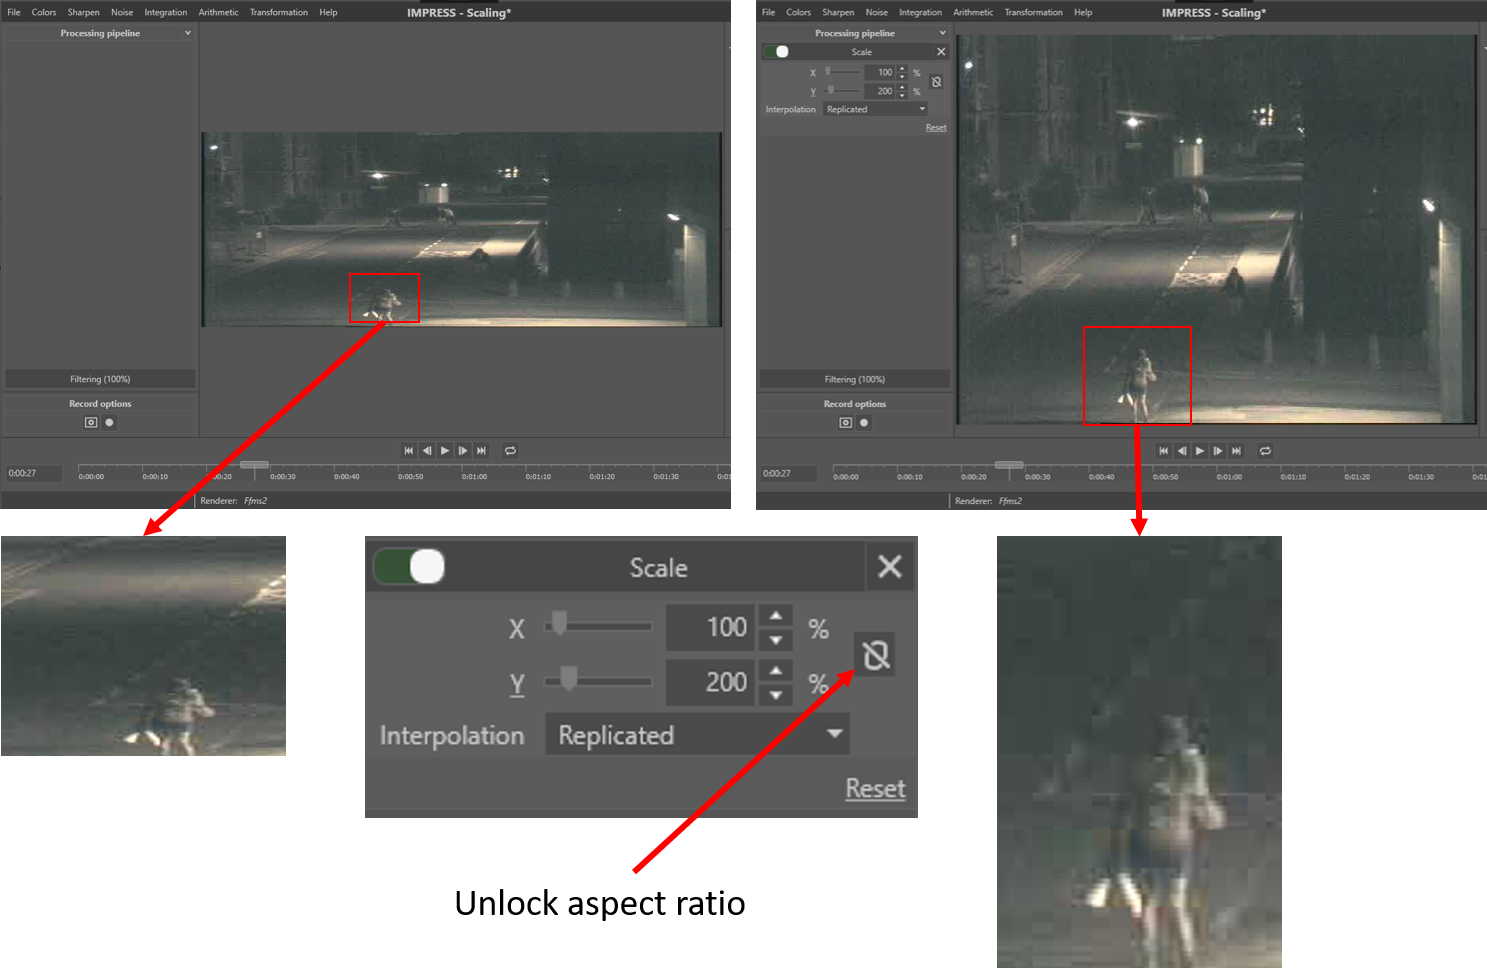Click Filtering (100%) bar in left window
This screenshot has width=1487, height=968.
pos(100,379)
